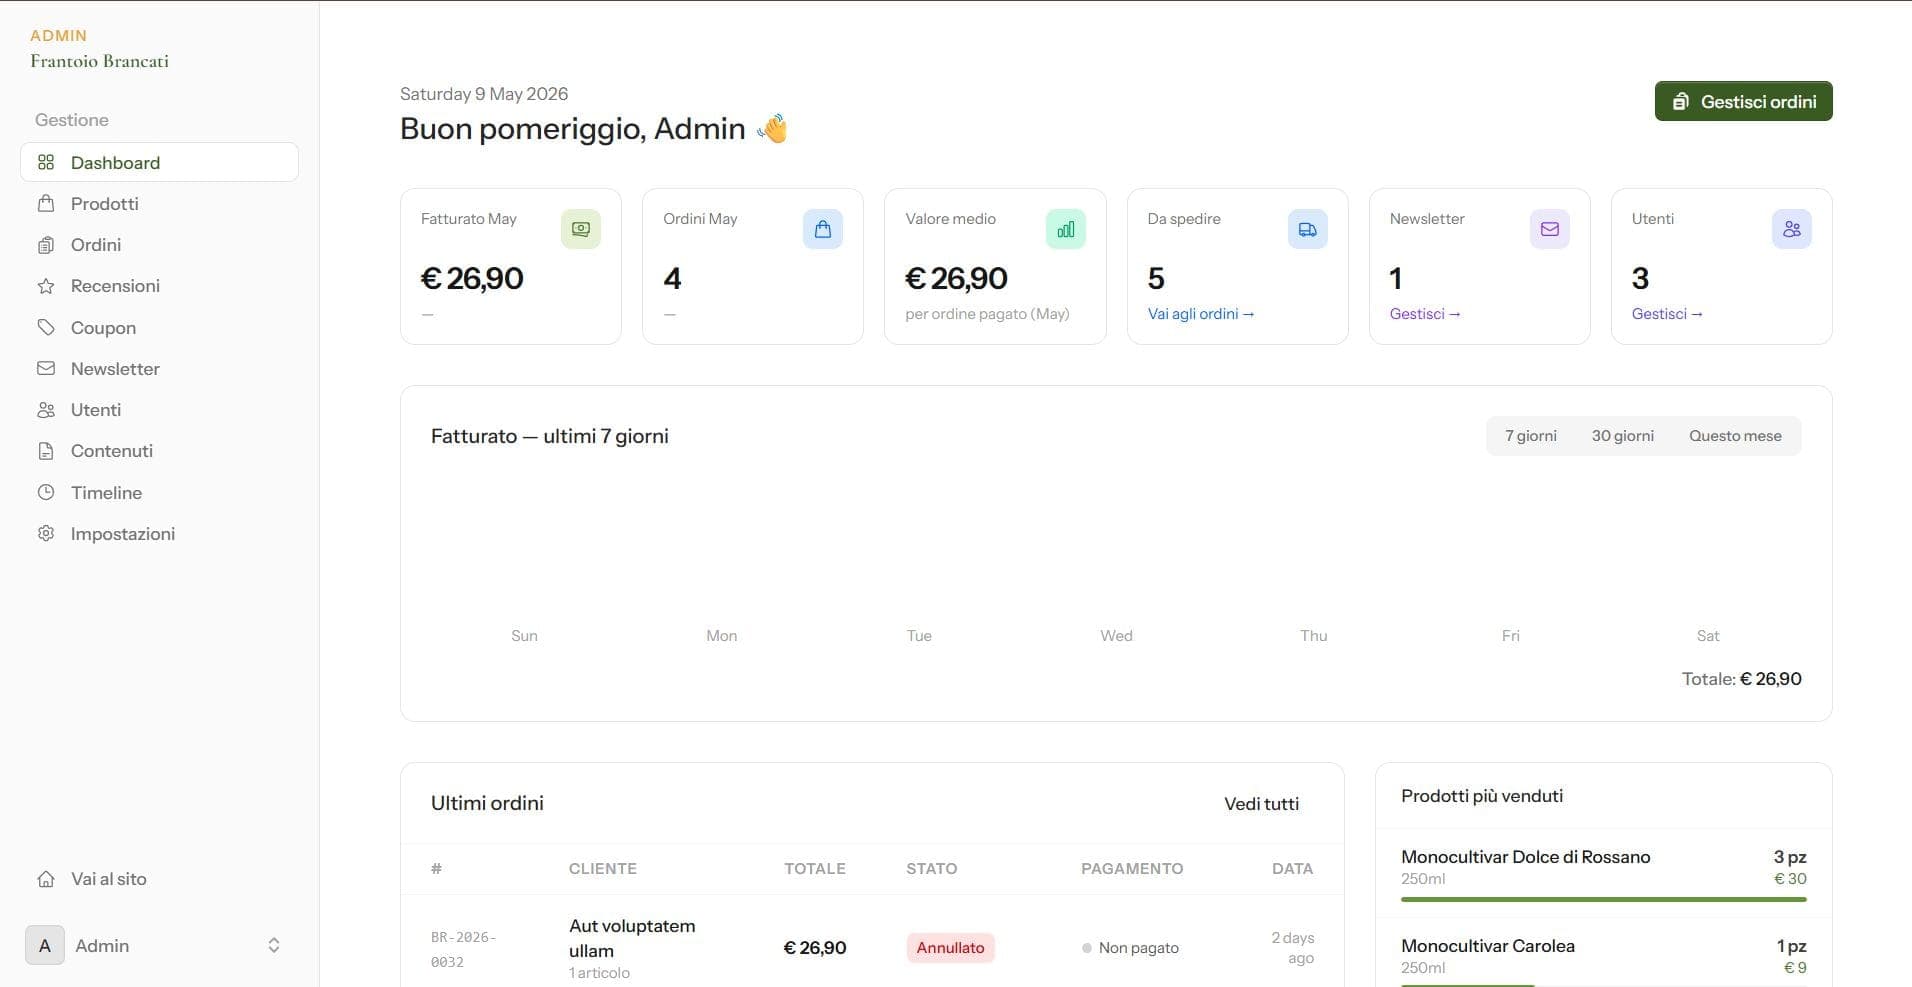Click order number BR-2026-0032
The height and width of the screenshot is (987, 1912).
(x=464, y=949)
